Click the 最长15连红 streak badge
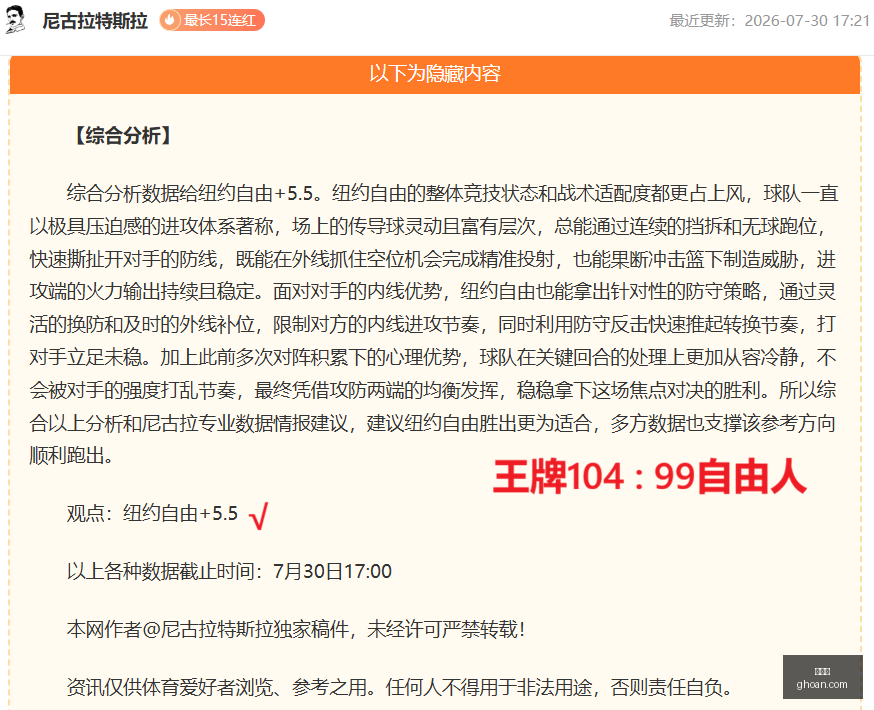The height and width of the screenshot is (710, 874). 212,21
